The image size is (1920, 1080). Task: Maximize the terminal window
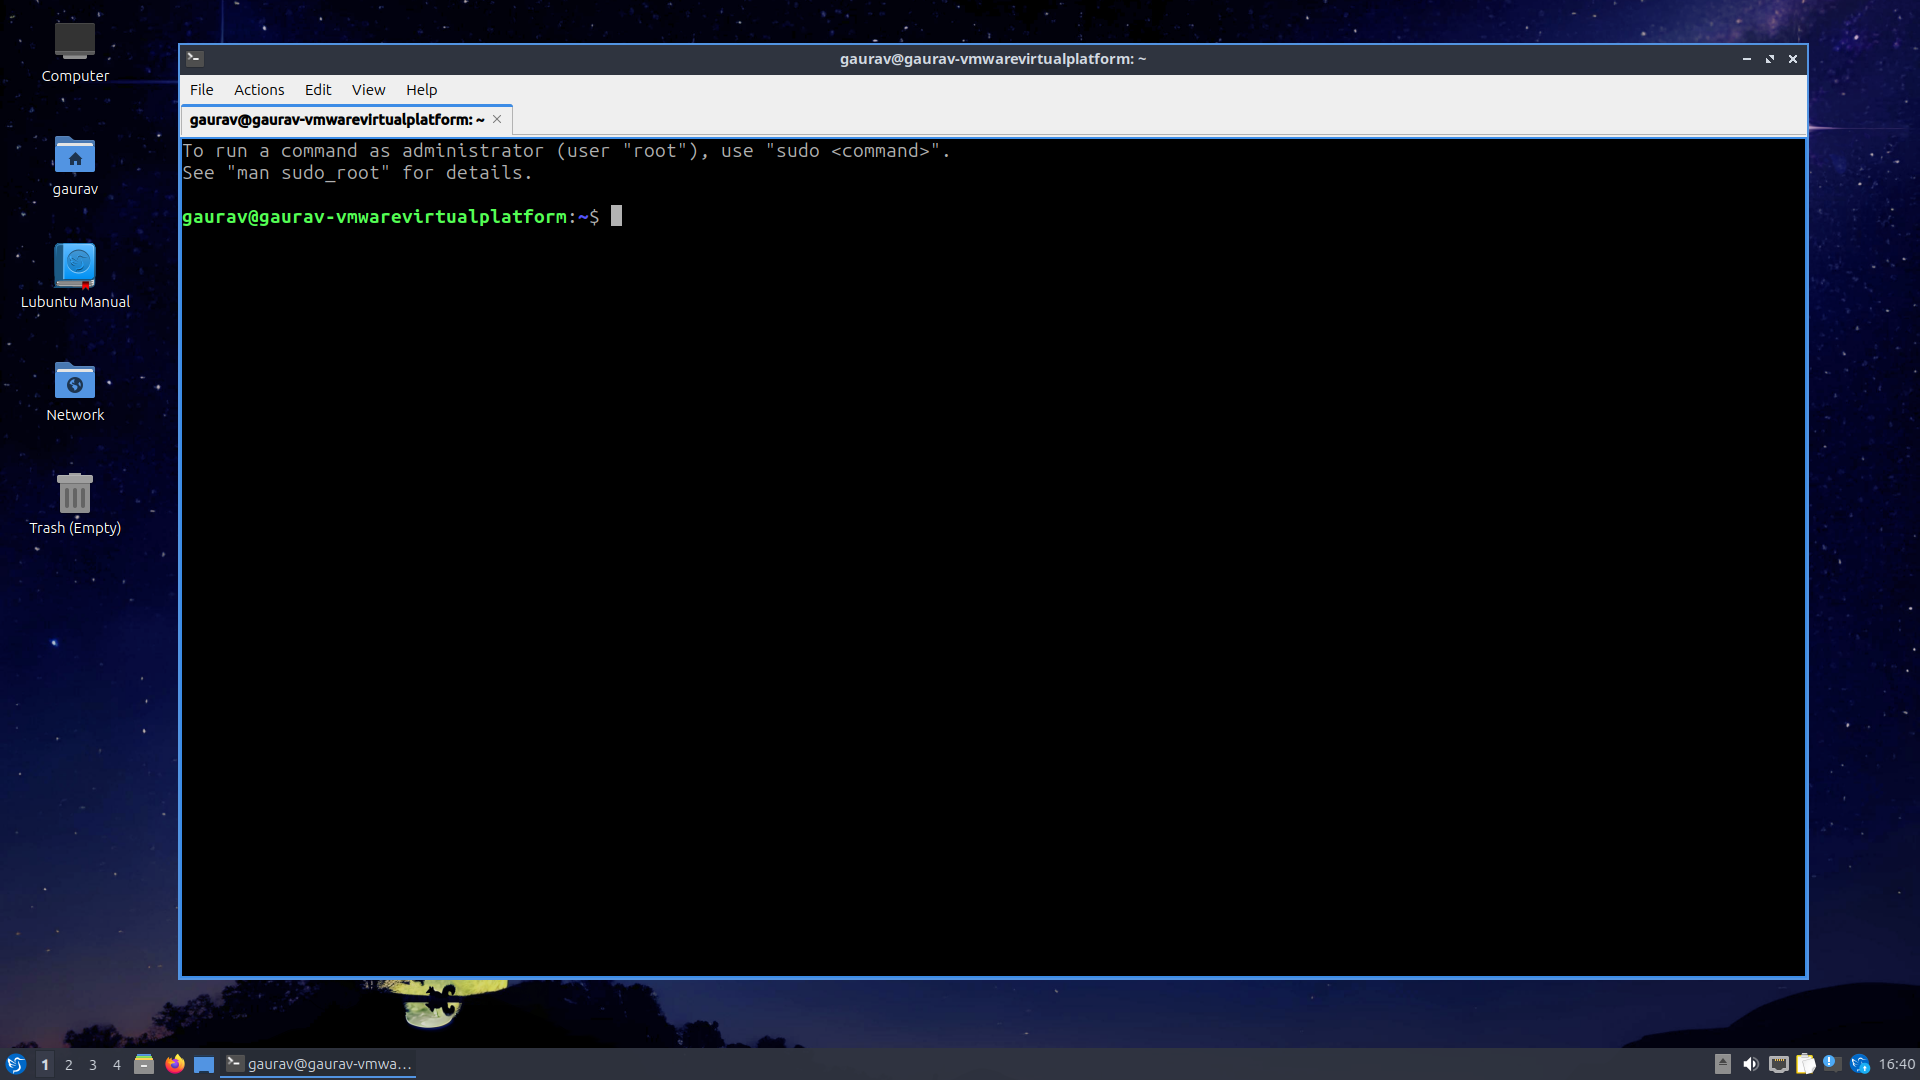(x=1770, y=59)
